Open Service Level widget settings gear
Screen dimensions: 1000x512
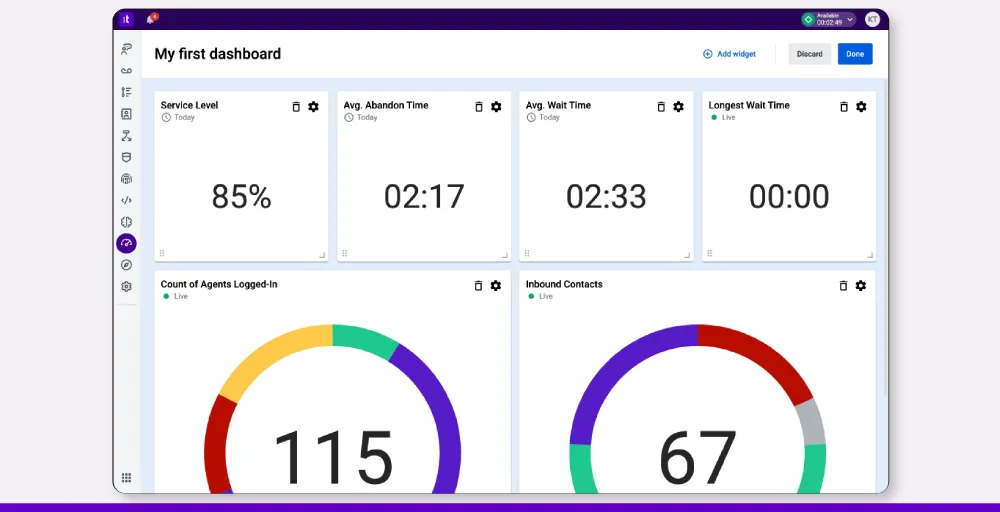[x=313, y=106]
